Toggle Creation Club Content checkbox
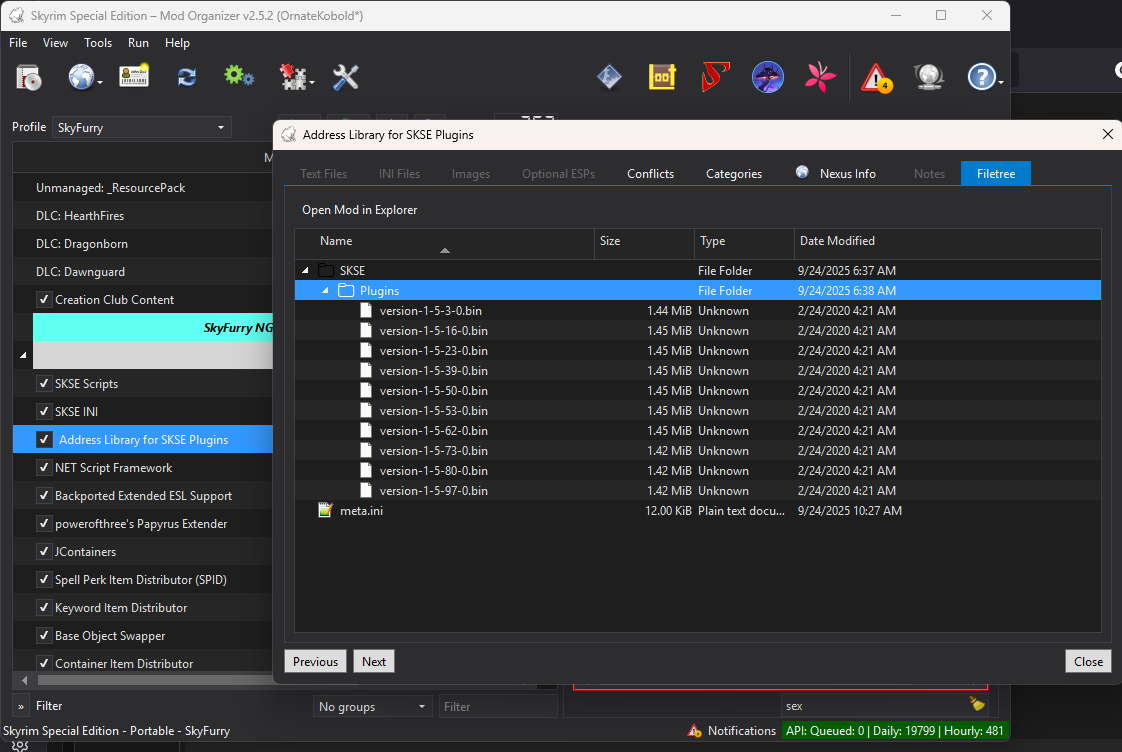This screenshot has width=1122, height=752. click(x=44, y=299)
